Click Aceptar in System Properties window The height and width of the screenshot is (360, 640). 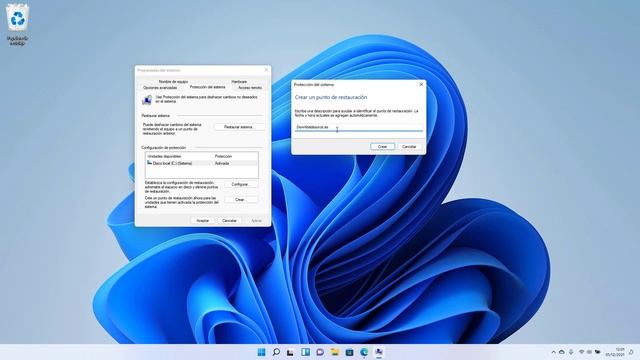tap(203, 220)
